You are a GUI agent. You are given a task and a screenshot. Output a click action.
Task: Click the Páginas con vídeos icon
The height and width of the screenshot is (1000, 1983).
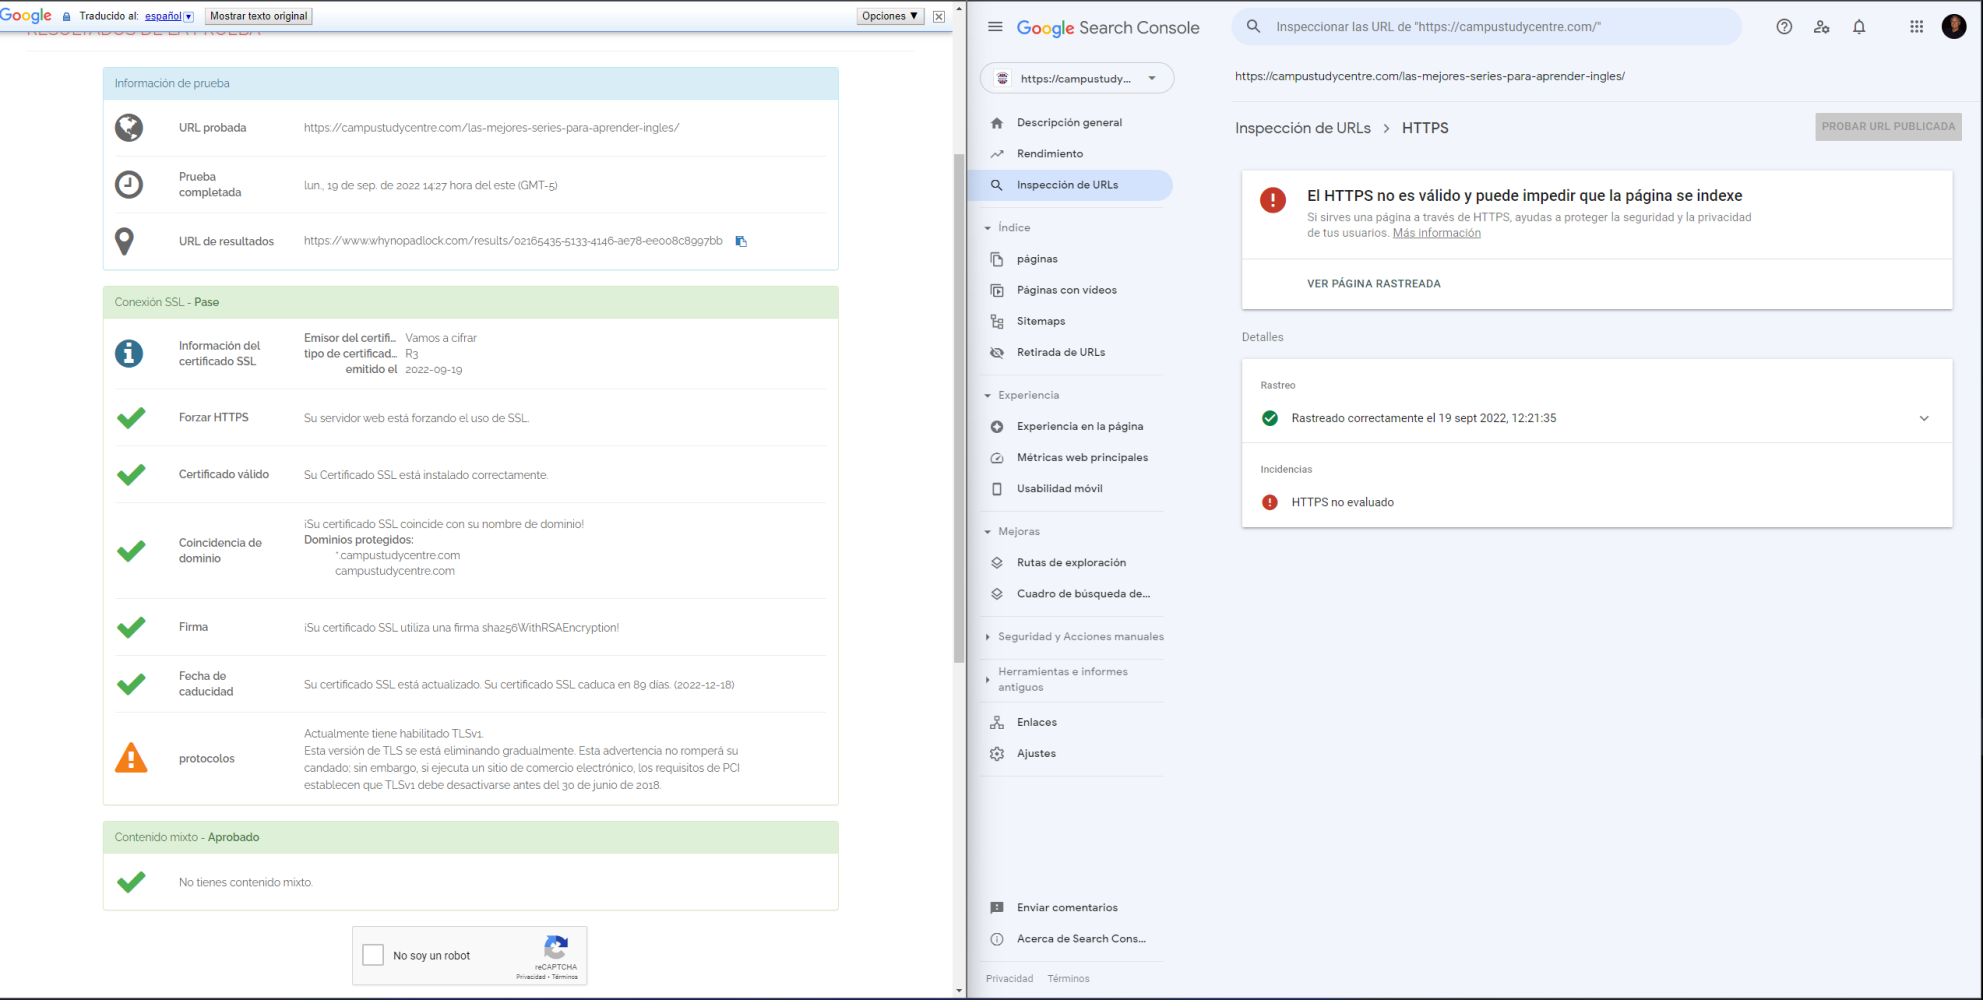(997, 290)
